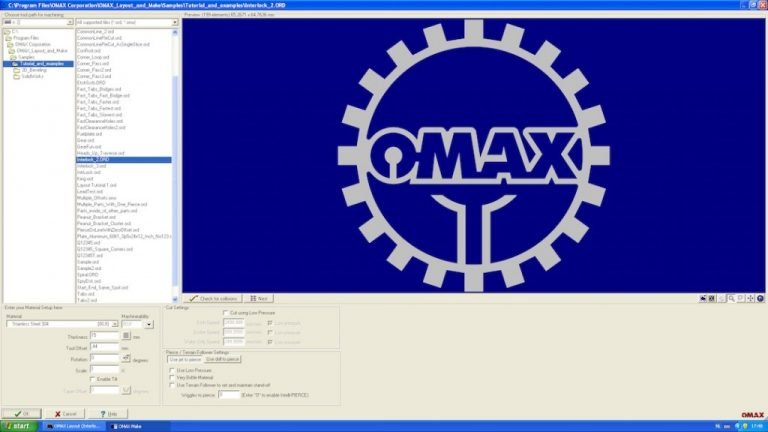Click the four-way arrows pan icon below the preview
768x432 pixels.
tap(750, 298)
